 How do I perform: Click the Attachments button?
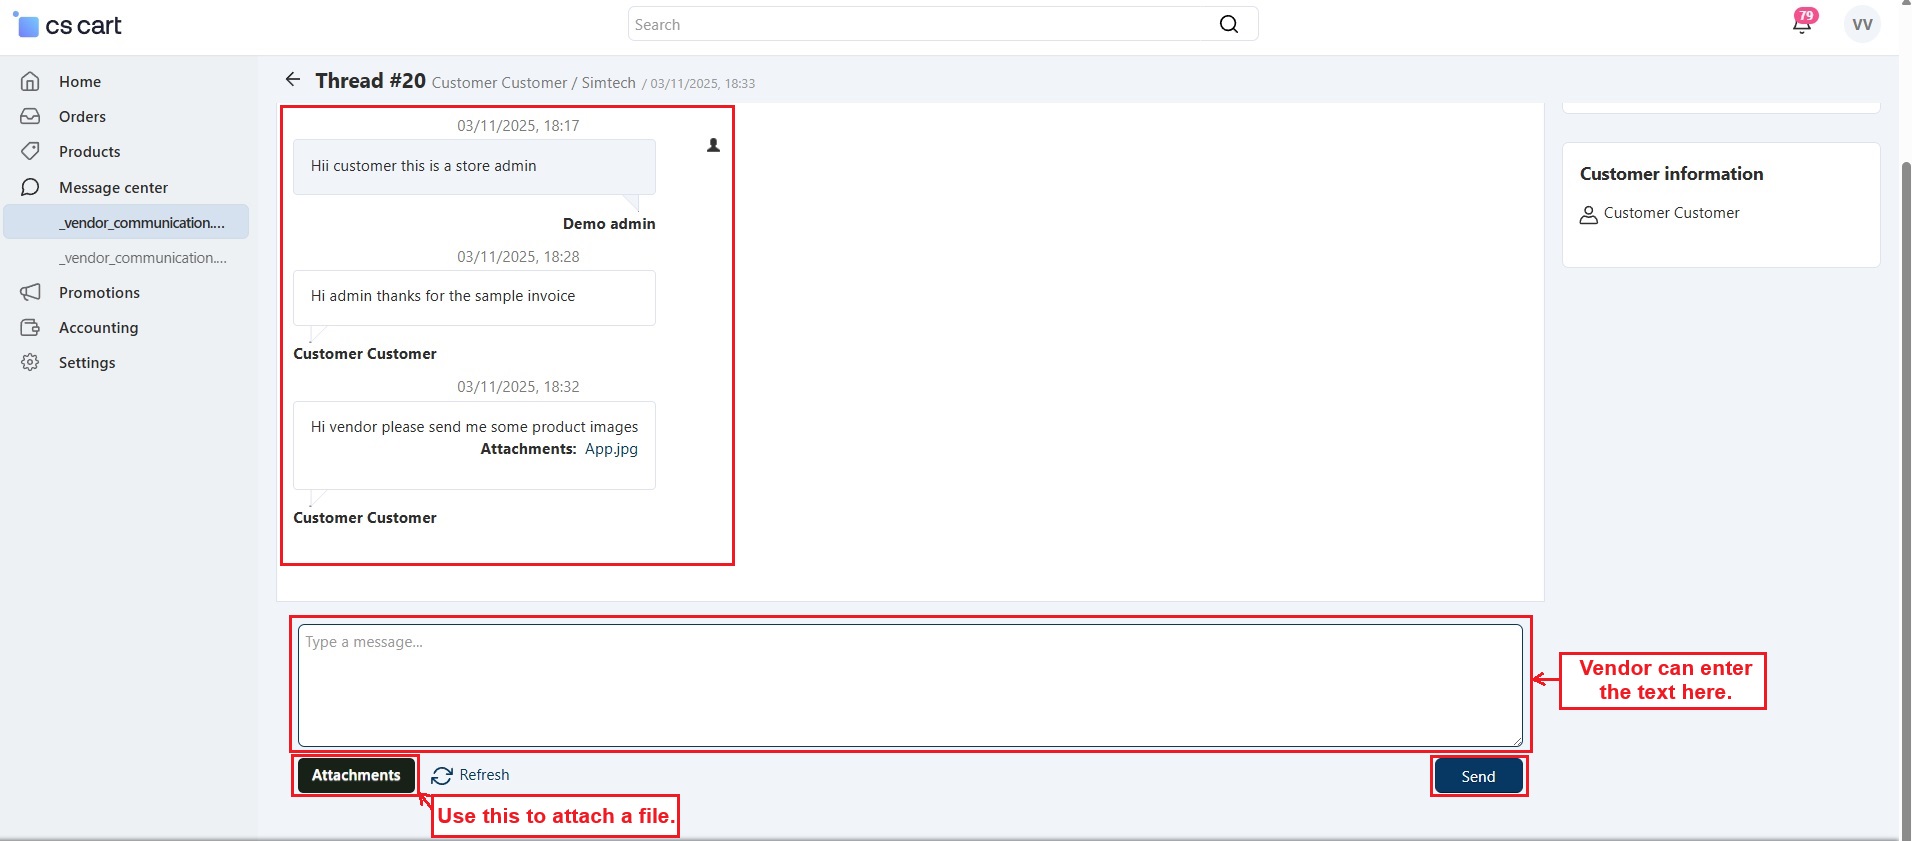click(356, 776)
